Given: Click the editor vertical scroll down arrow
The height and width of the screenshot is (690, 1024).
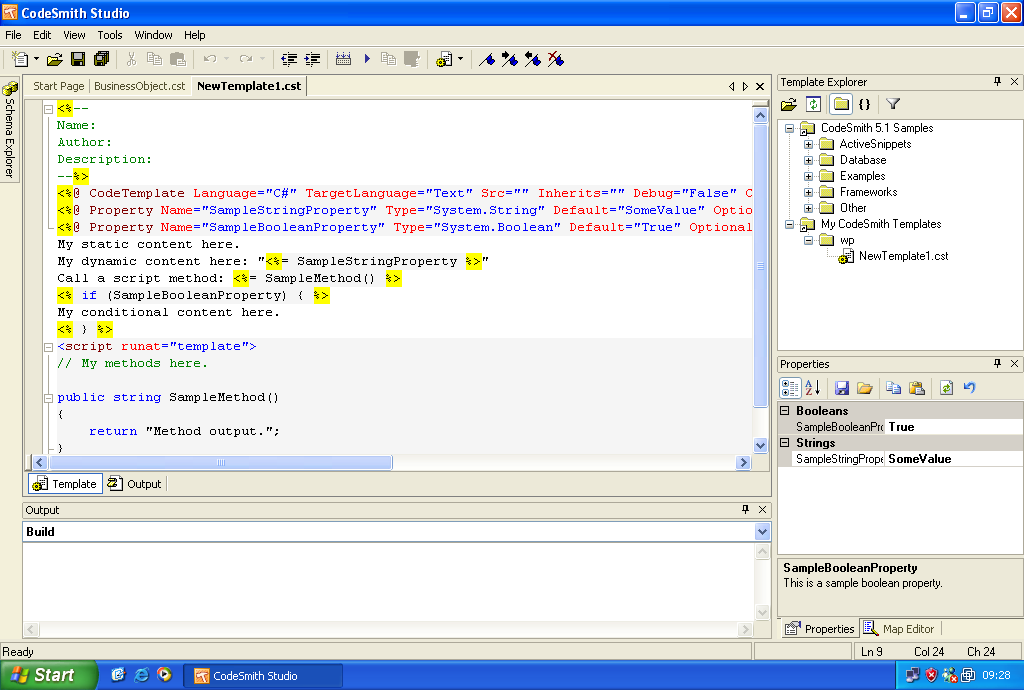Looking at the screenshot, I should click(760, 445).
